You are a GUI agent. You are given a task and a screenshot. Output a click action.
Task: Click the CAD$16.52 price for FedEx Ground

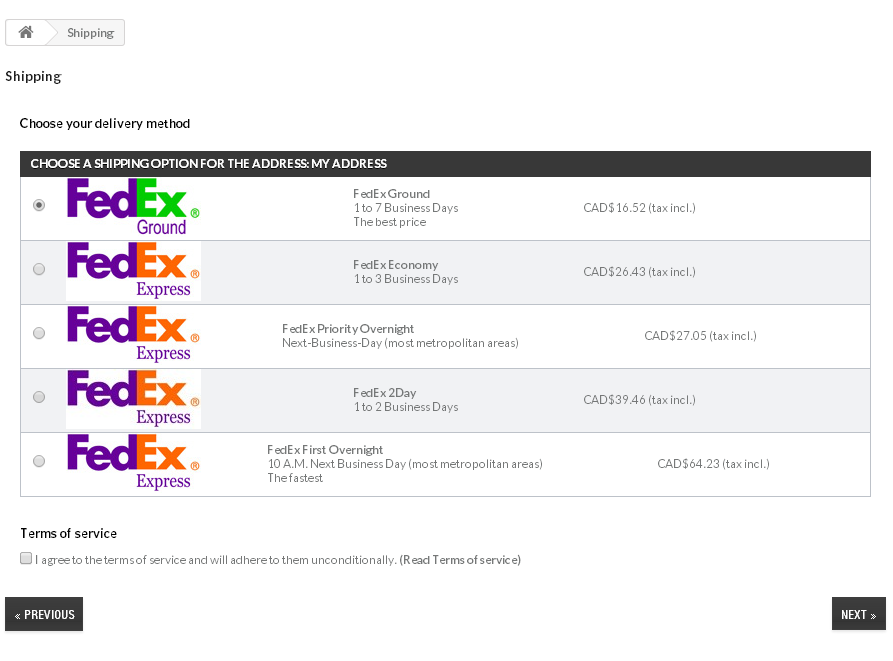pyautogui.click(x=639, y=208)
